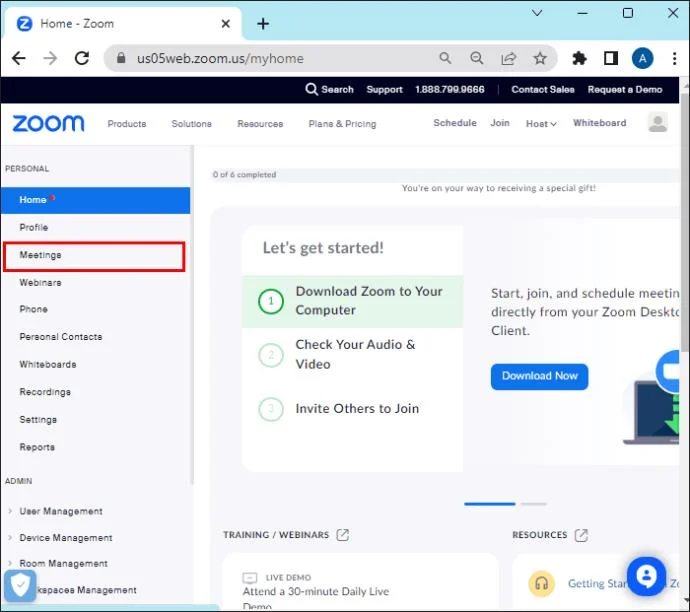Screen dimensions: 690x612
Task: Open Webinars in the sidebar
Action: click(40, 283)
